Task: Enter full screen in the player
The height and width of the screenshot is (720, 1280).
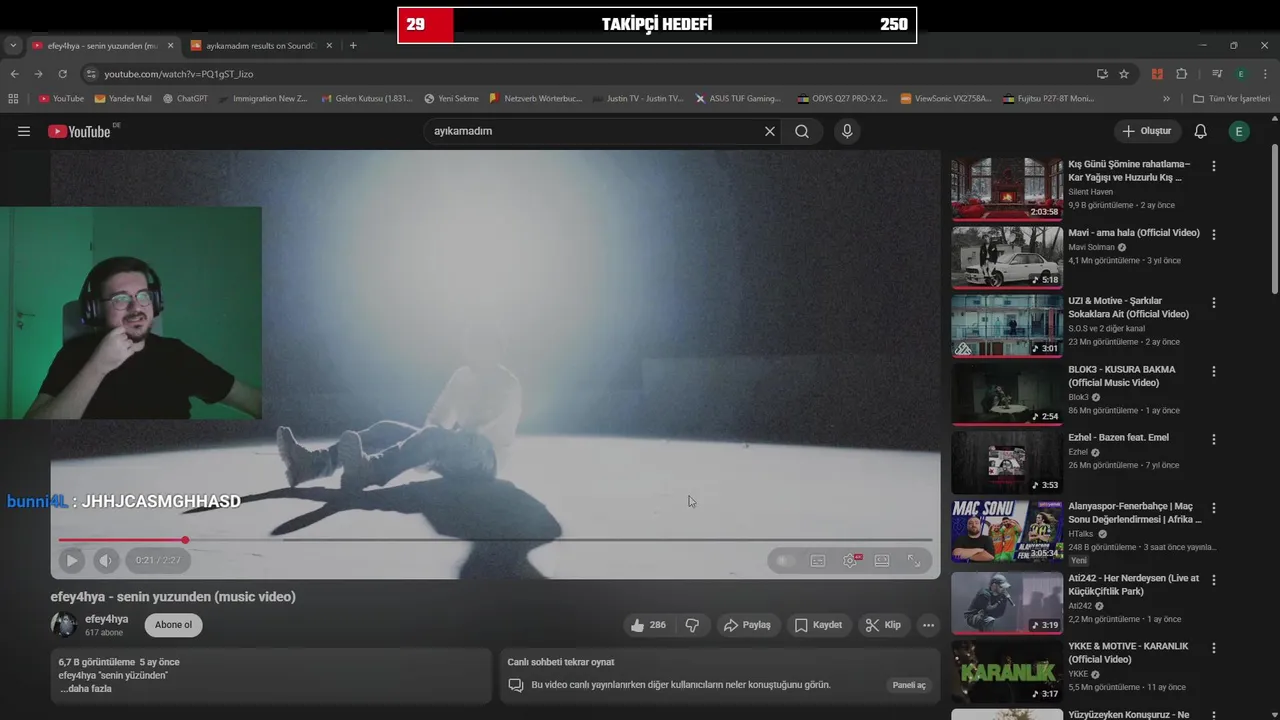Action: point(914,561)
